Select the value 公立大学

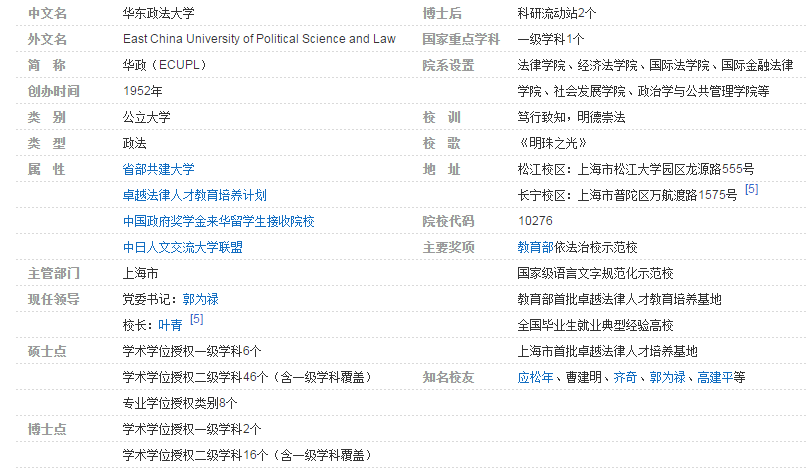click(147, 117)
